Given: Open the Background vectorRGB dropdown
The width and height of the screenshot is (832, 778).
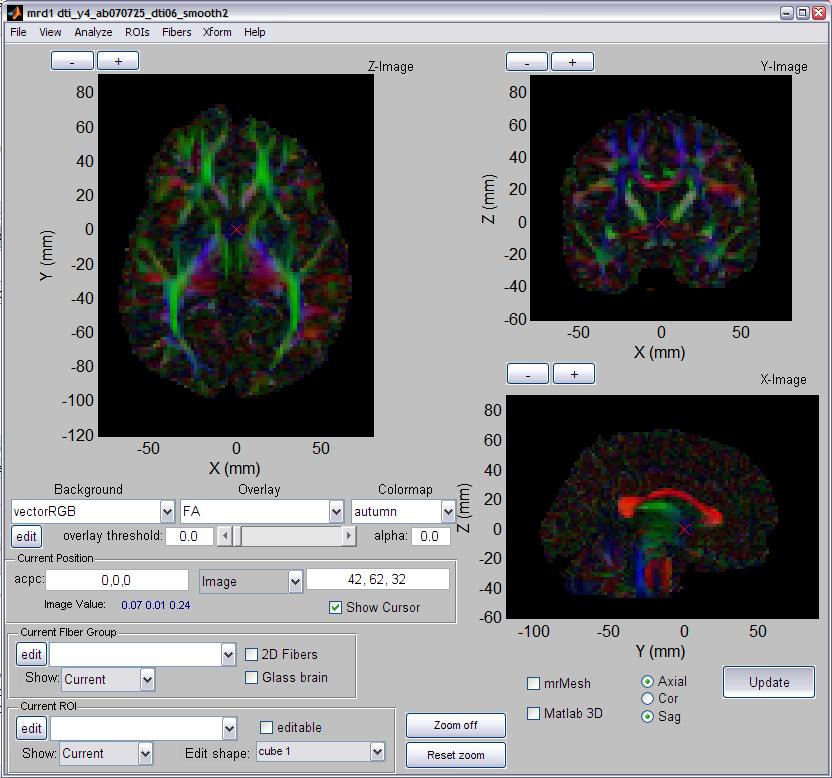Looking at the screenshot, I should [166, 512].
